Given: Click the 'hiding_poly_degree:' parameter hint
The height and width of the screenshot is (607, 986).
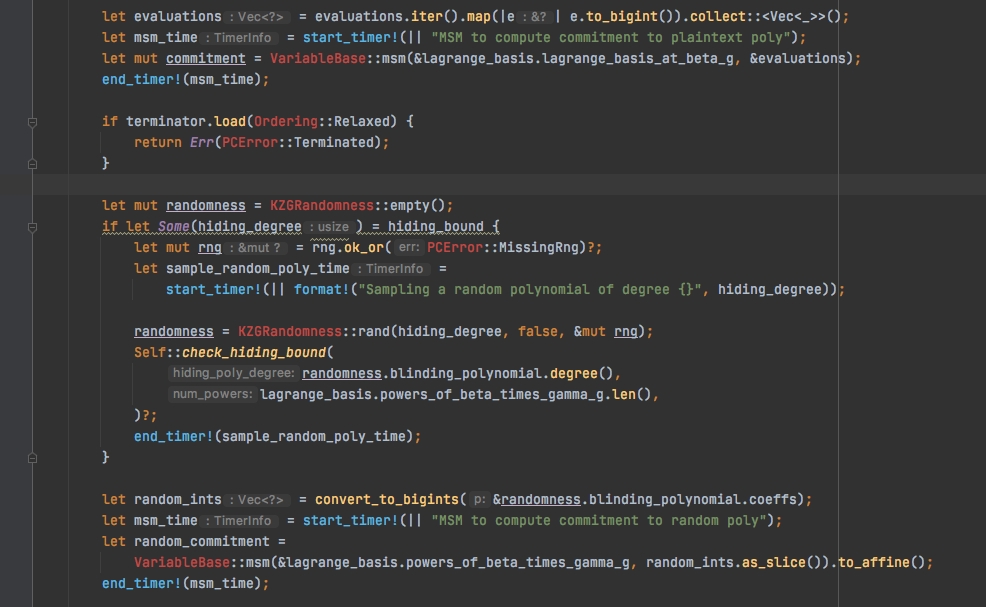Looking at the screenshot, I should (x=233, y=374).
